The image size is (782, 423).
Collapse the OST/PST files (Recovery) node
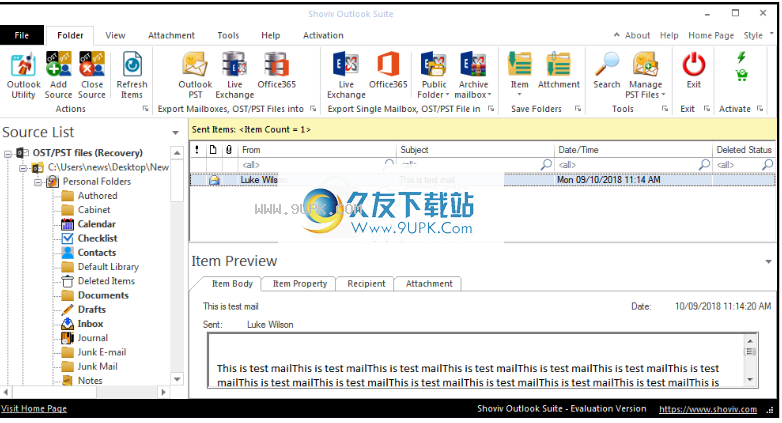8,154
